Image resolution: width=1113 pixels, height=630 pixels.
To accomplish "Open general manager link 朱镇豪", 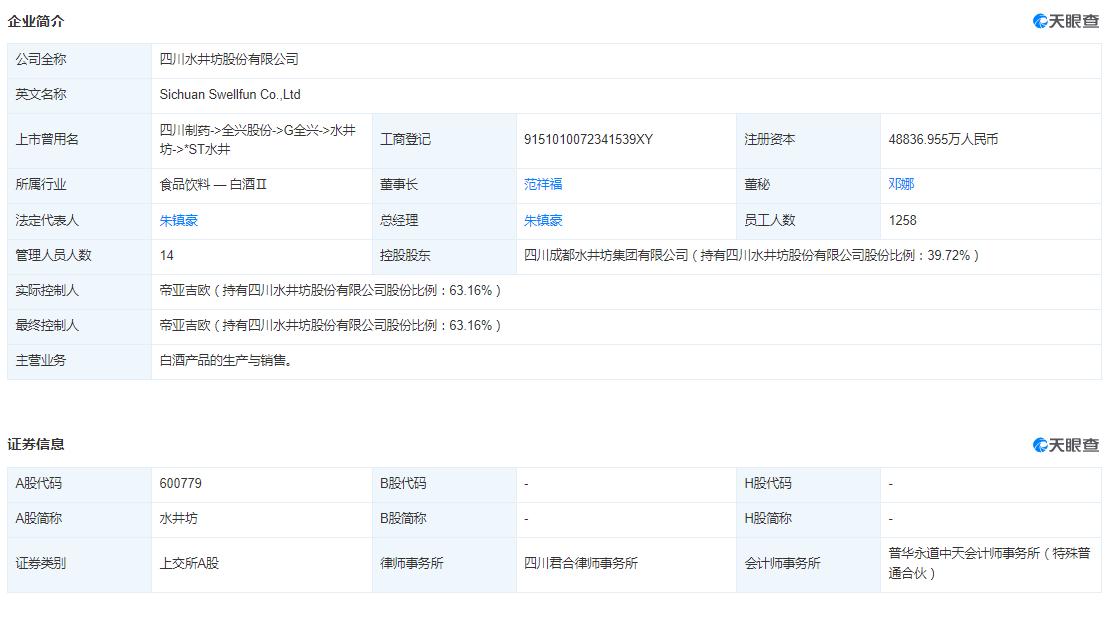I will coord(543,221).
